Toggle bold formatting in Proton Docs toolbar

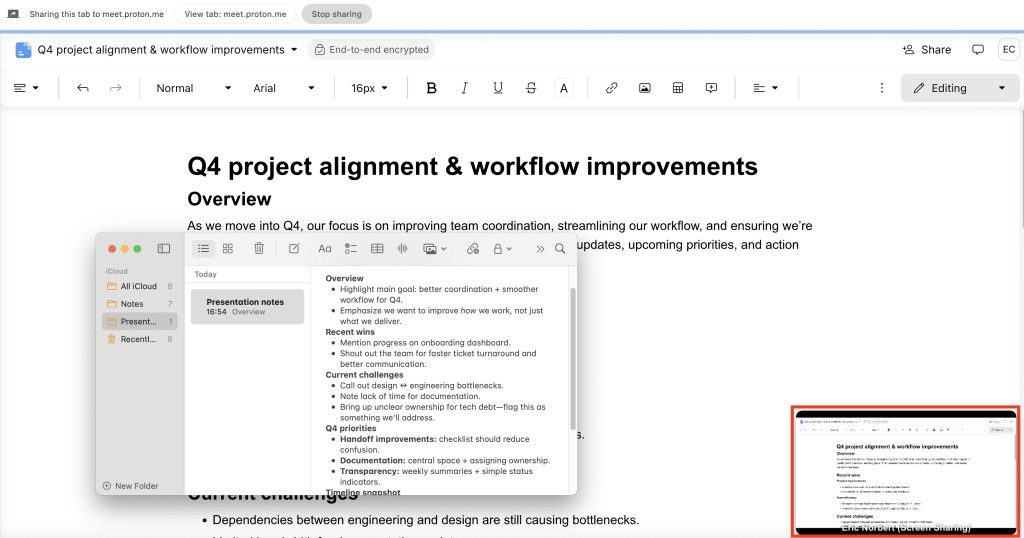pyautogui.click(x=431, y=88)
